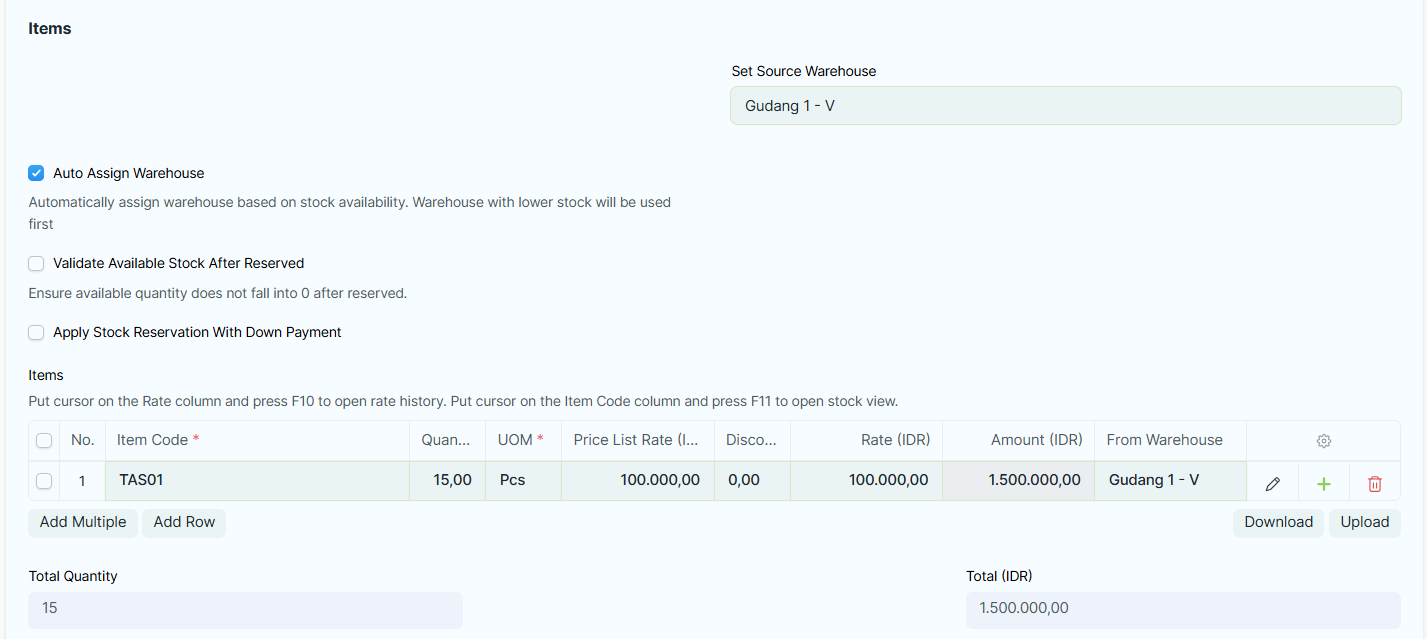Open the UOM cell showing Pcs
The image size is (1427, 639).
(523, 481)
